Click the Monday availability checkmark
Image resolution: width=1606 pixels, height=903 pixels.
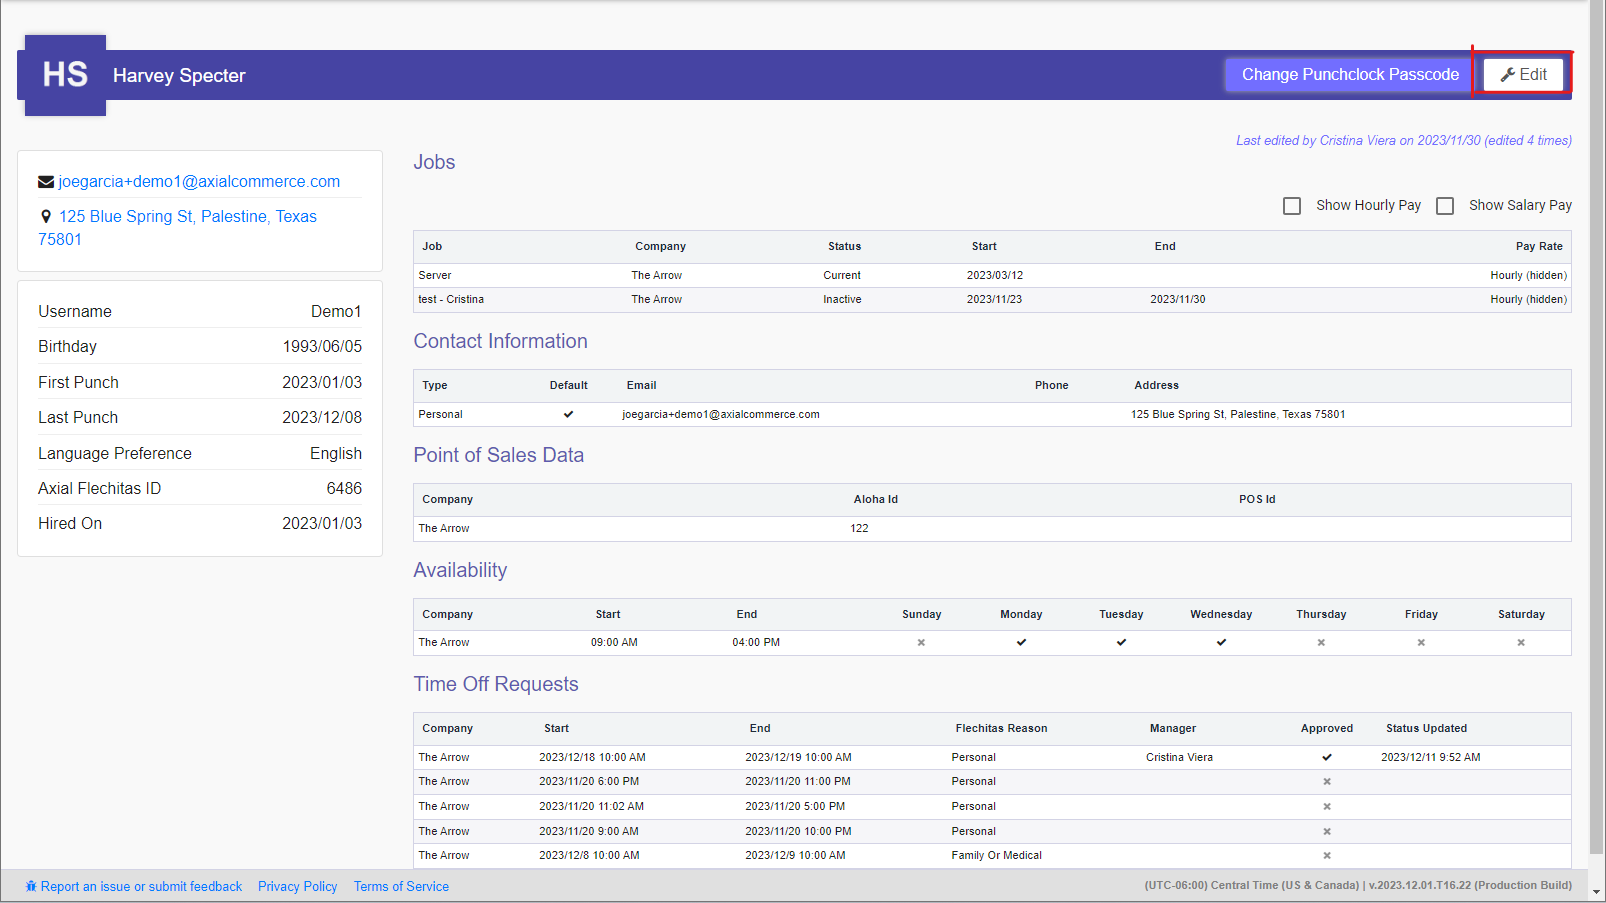(1021, 643)
